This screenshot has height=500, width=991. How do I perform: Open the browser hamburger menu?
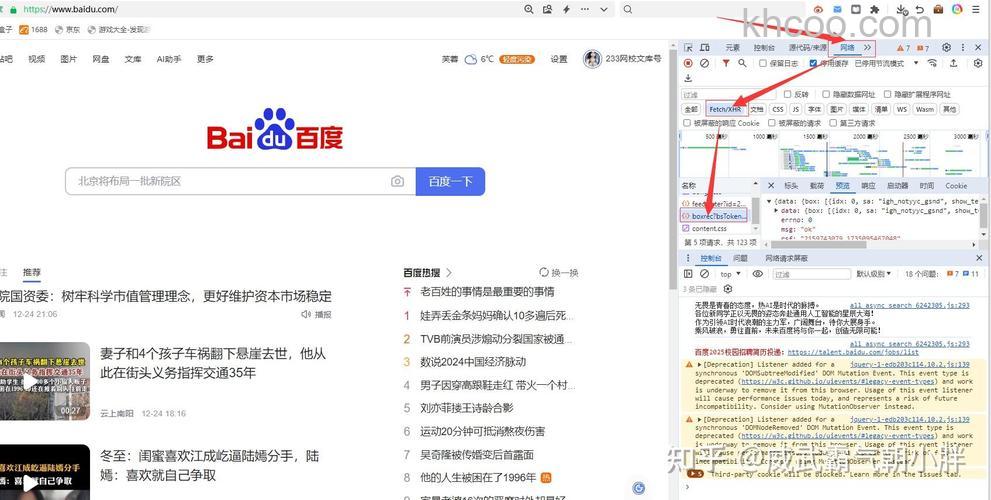click(x=976, y=9)
